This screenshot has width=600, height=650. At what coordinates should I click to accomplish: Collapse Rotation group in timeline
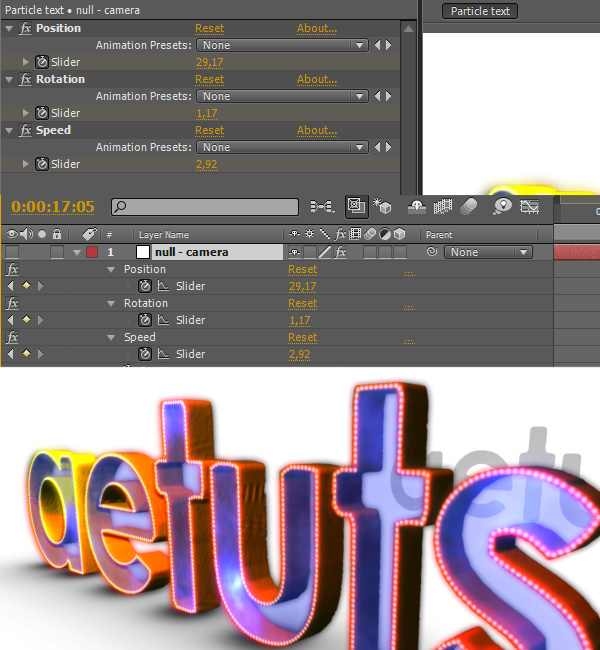(111, 303)
